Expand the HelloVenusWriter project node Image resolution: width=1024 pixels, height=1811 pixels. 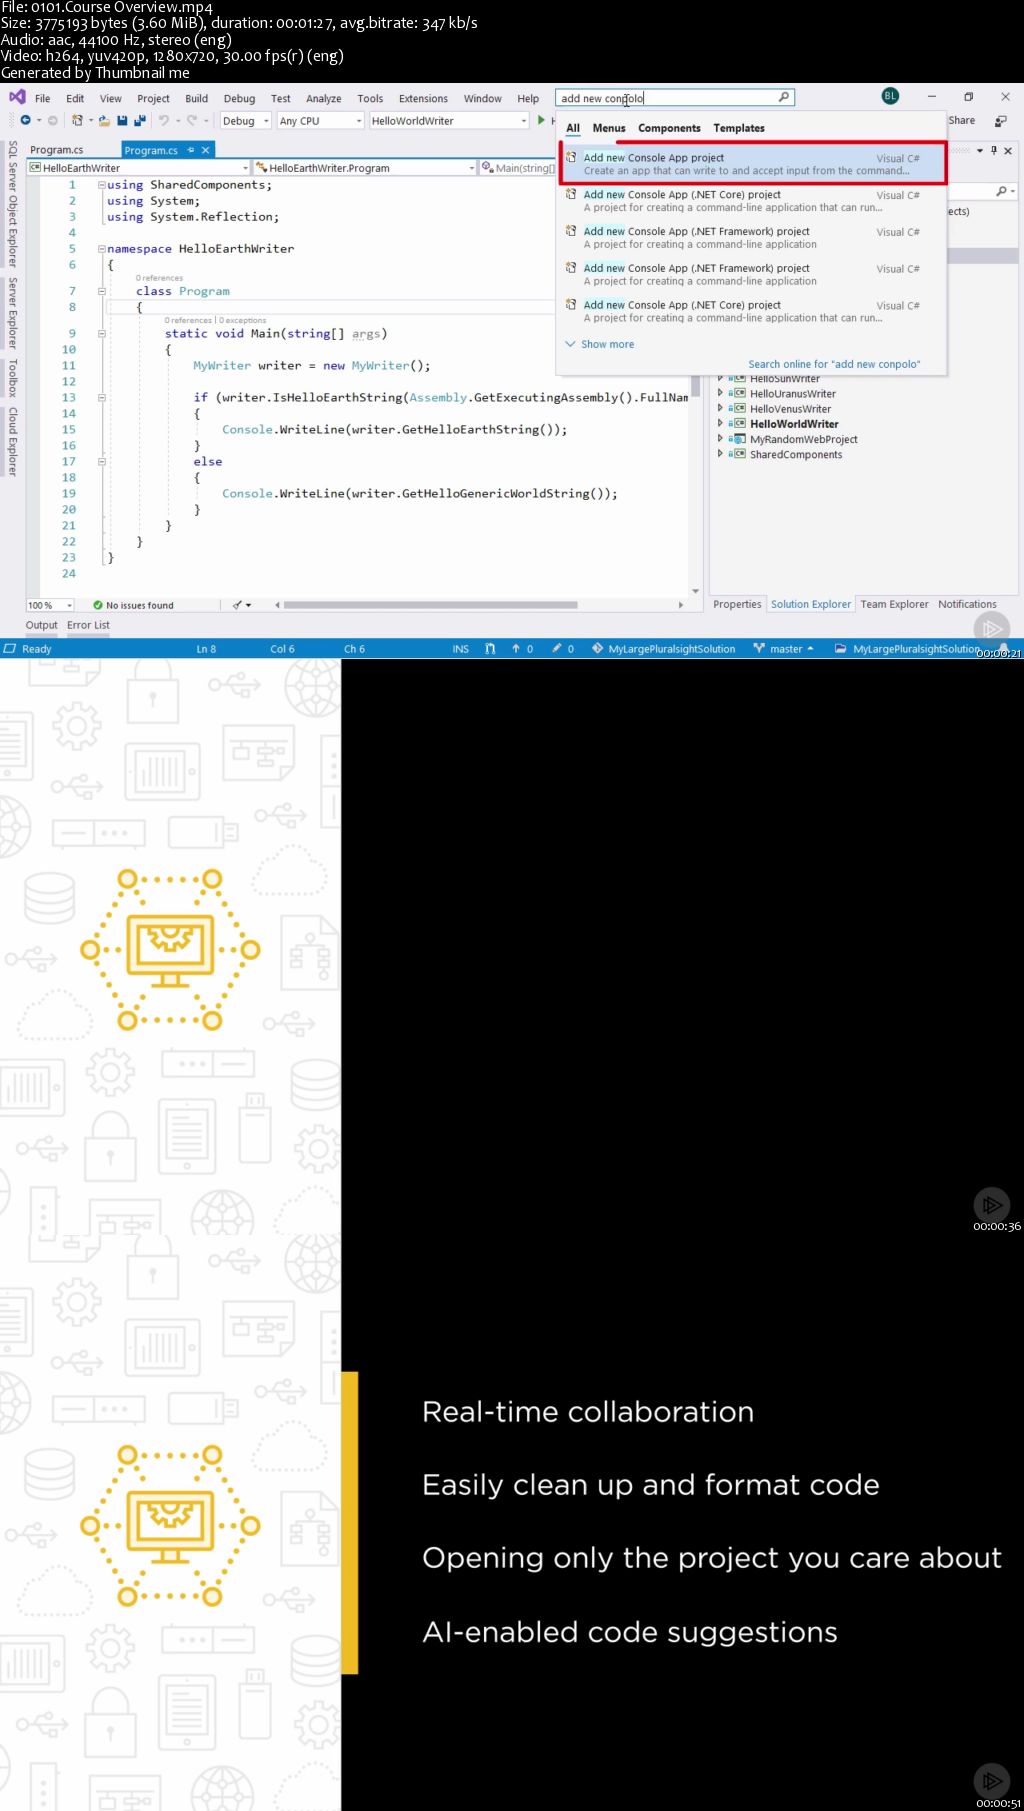(x=720, y=408)
